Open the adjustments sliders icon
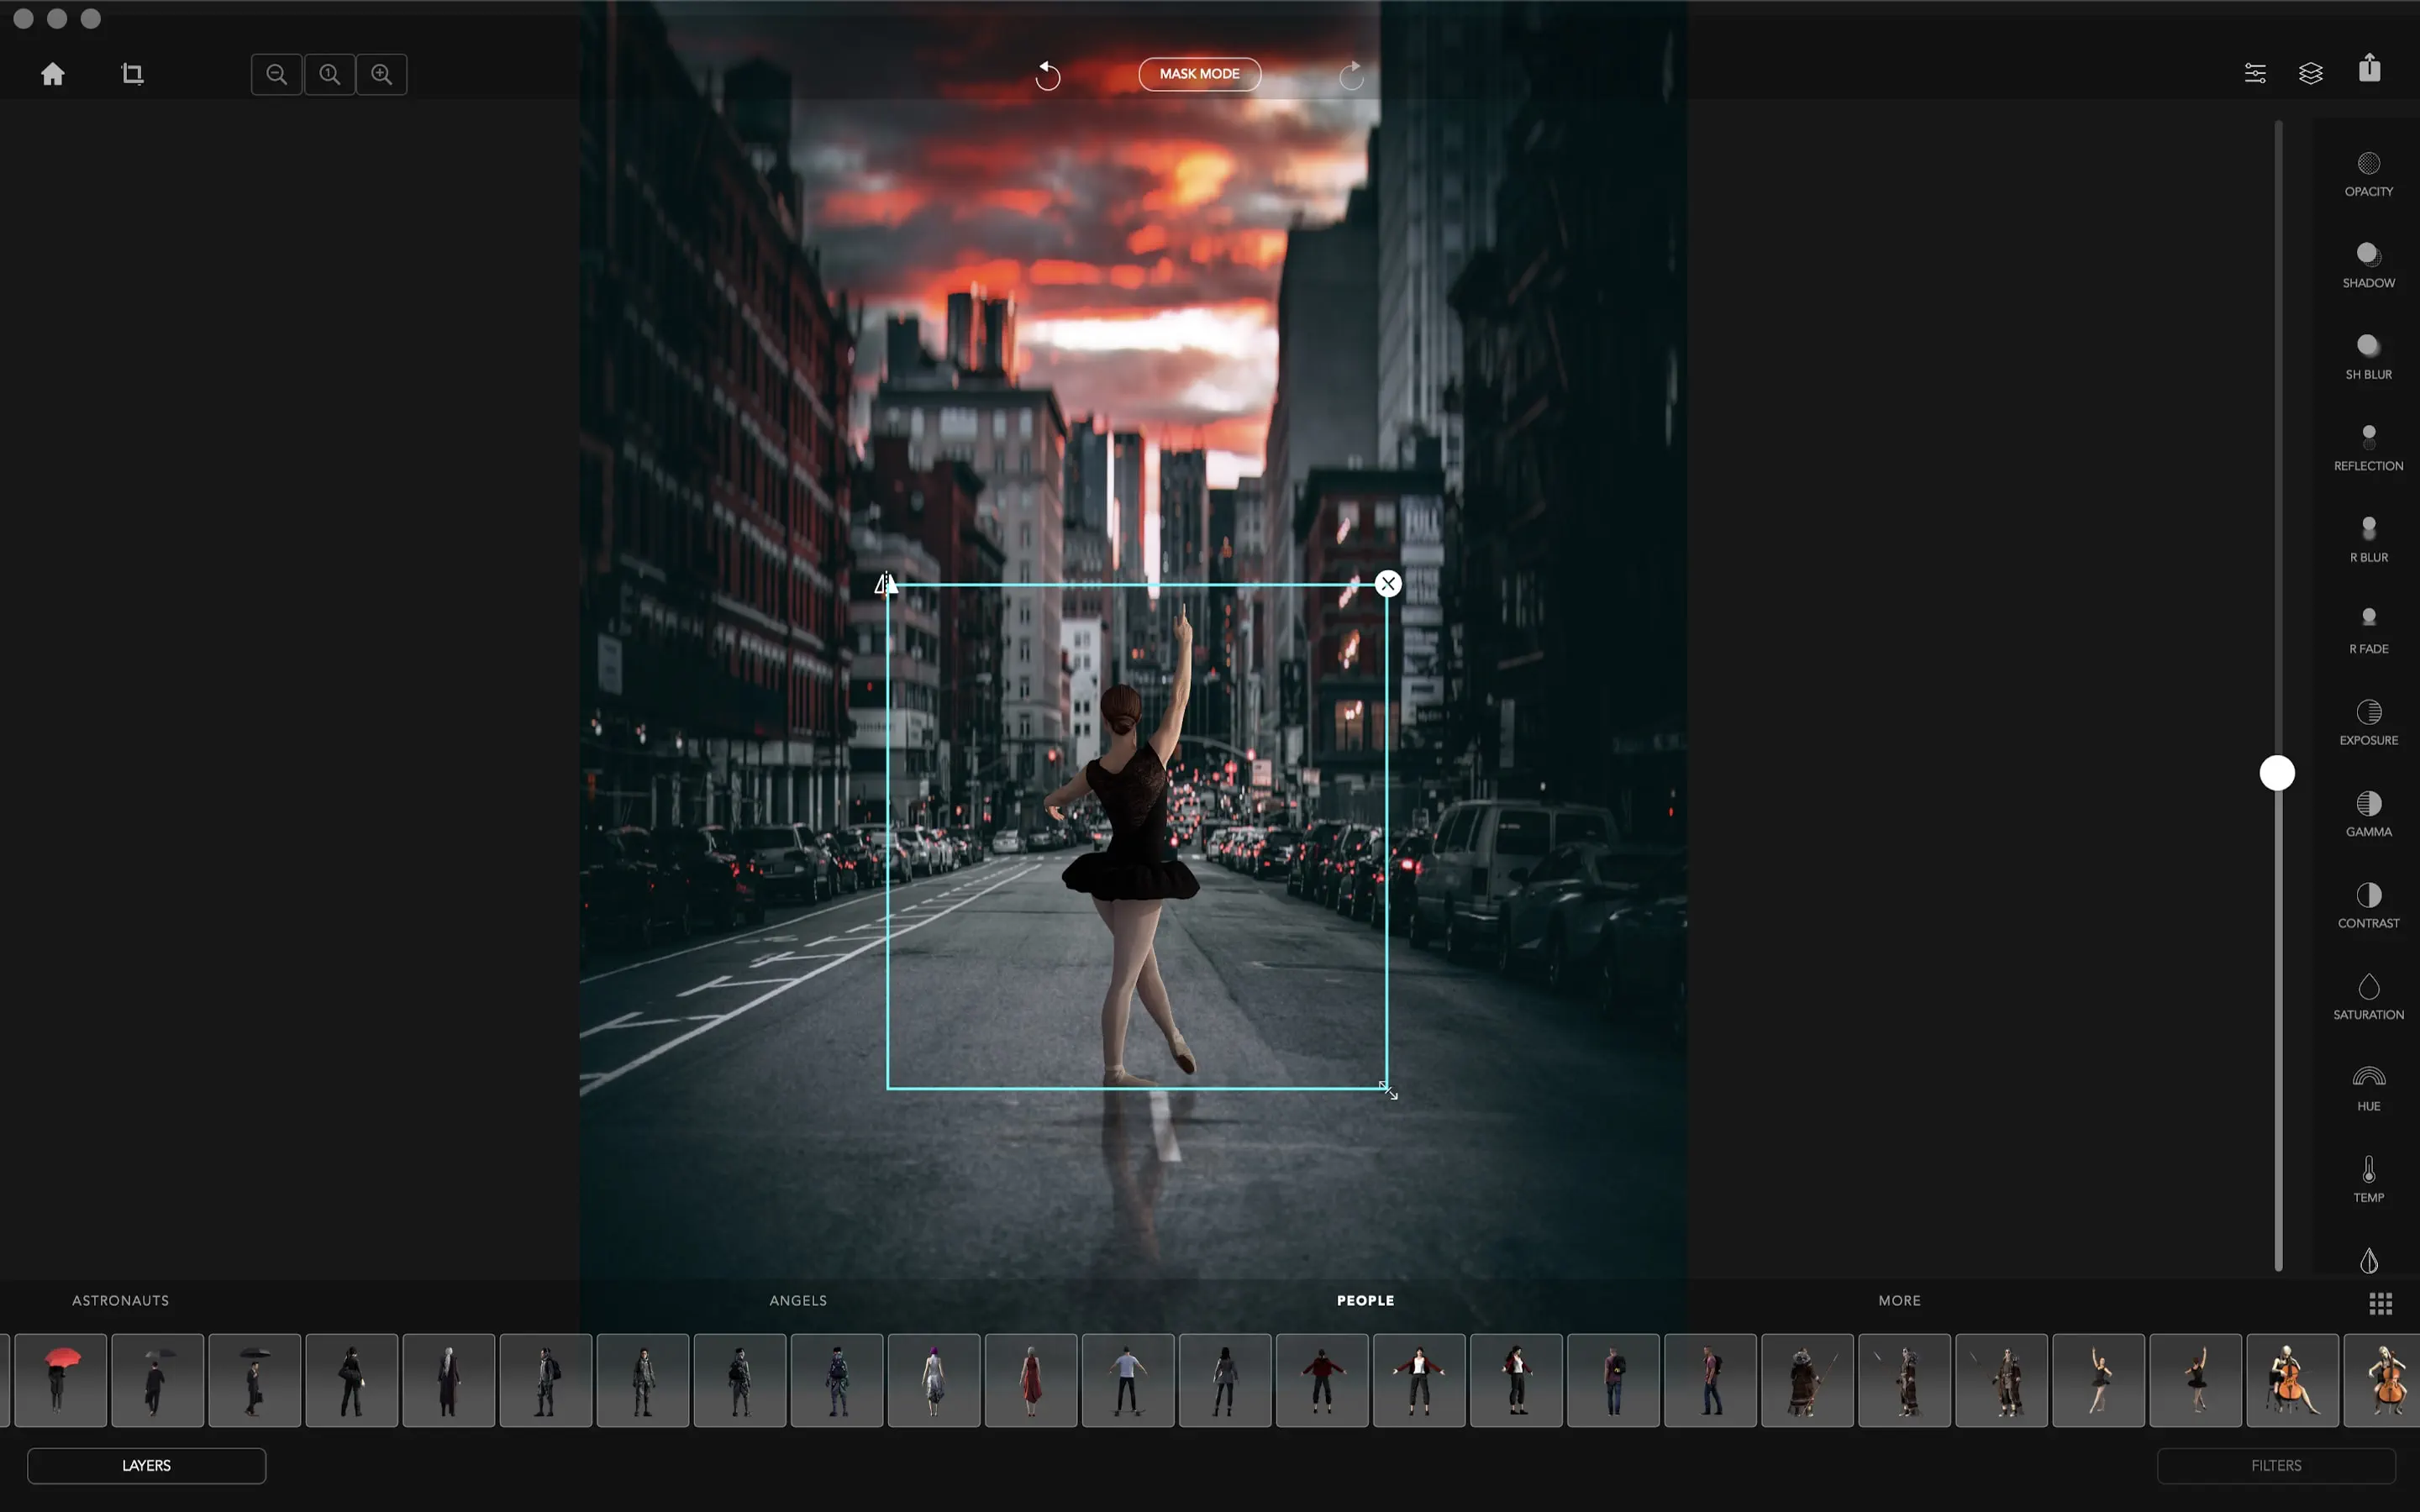Screen dimensions: 2420x1512 point(2255,73)
